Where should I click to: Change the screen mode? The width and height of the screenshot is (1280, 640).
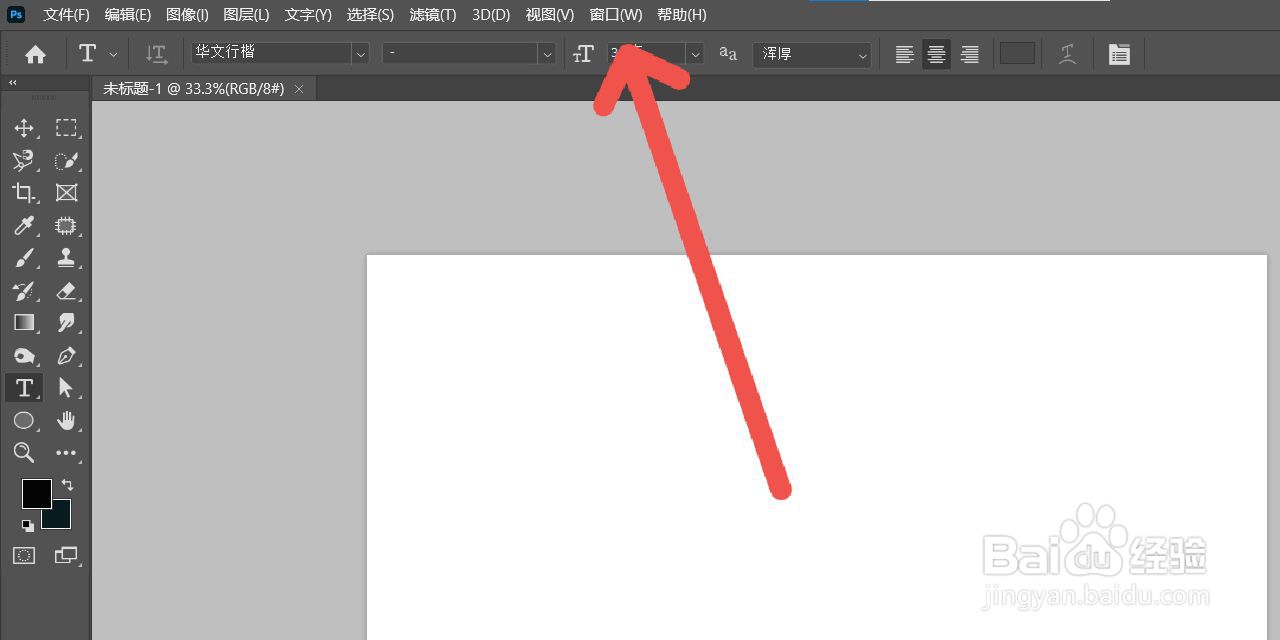66,555
